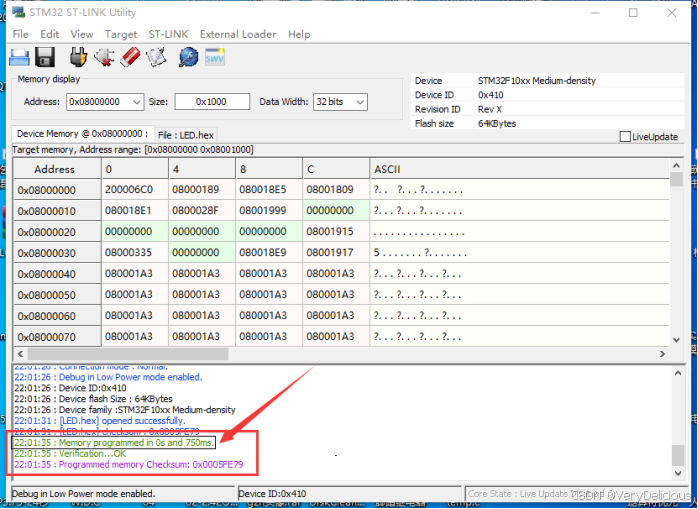The height and width of the screenshot is (509, 698).
Task: Select cell 080018E5 in first row
Action: pyautogui.click(x=269, y=190)
